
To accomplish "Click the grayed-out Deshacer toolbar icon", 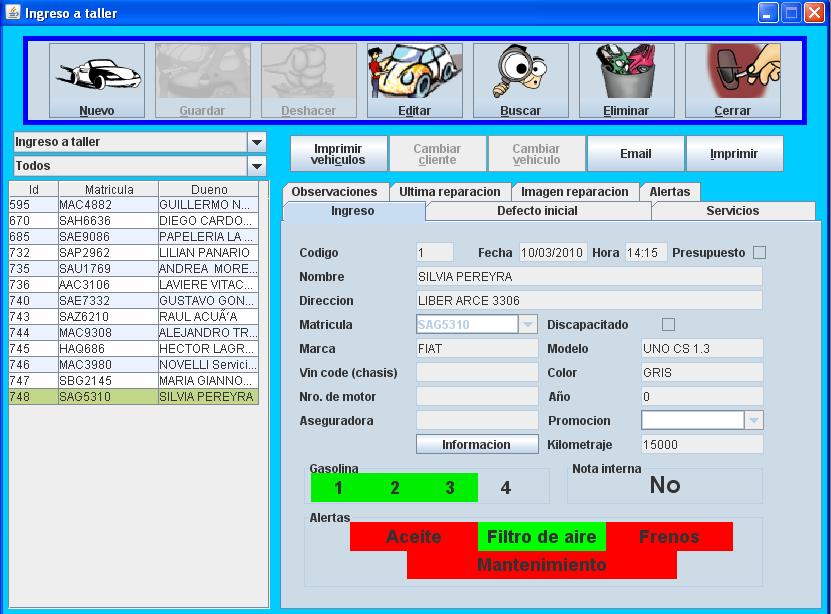I will tap(309, 73).
